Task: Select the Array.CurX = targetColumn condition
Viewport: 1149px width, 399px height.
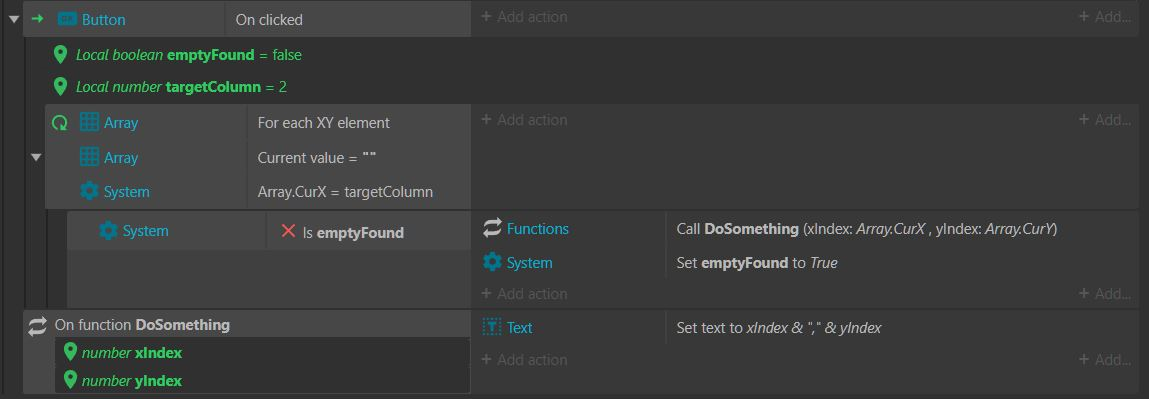Action: click(x=345, y=192)
